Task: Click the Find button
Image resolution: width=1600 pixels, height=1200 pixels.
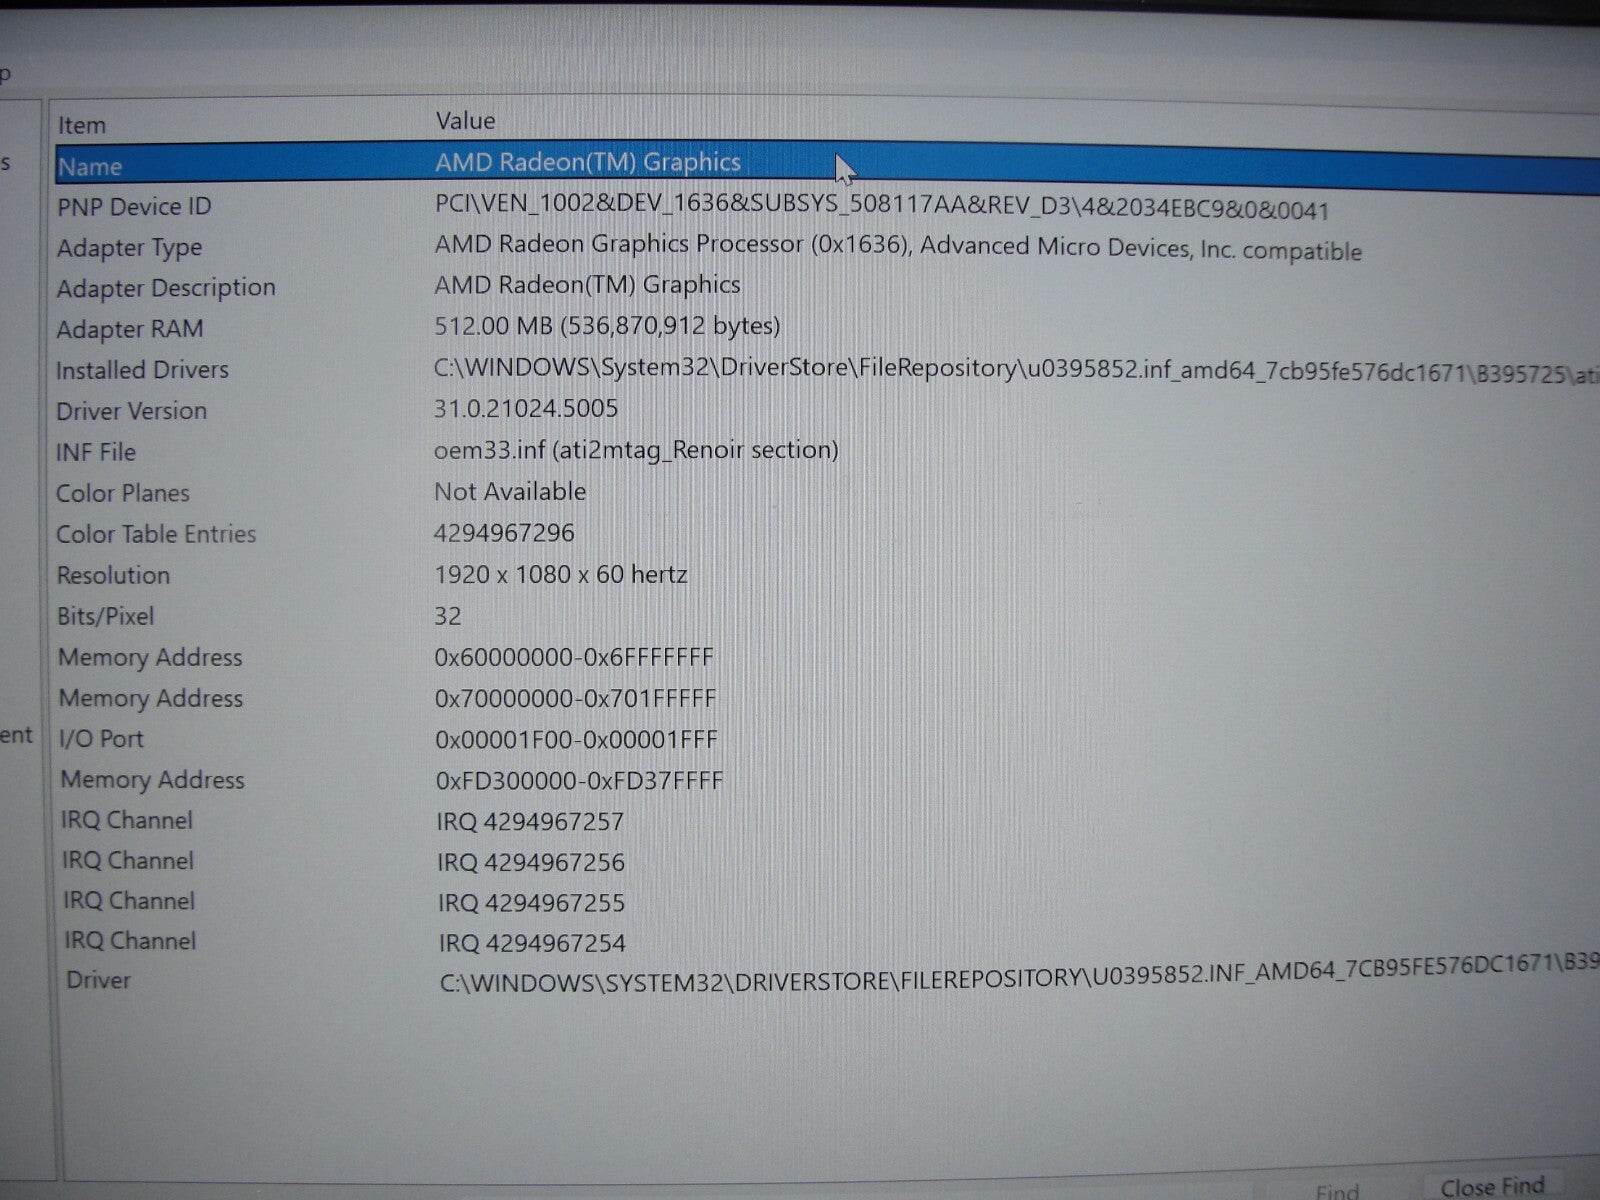Action: click(1337, 1190)
